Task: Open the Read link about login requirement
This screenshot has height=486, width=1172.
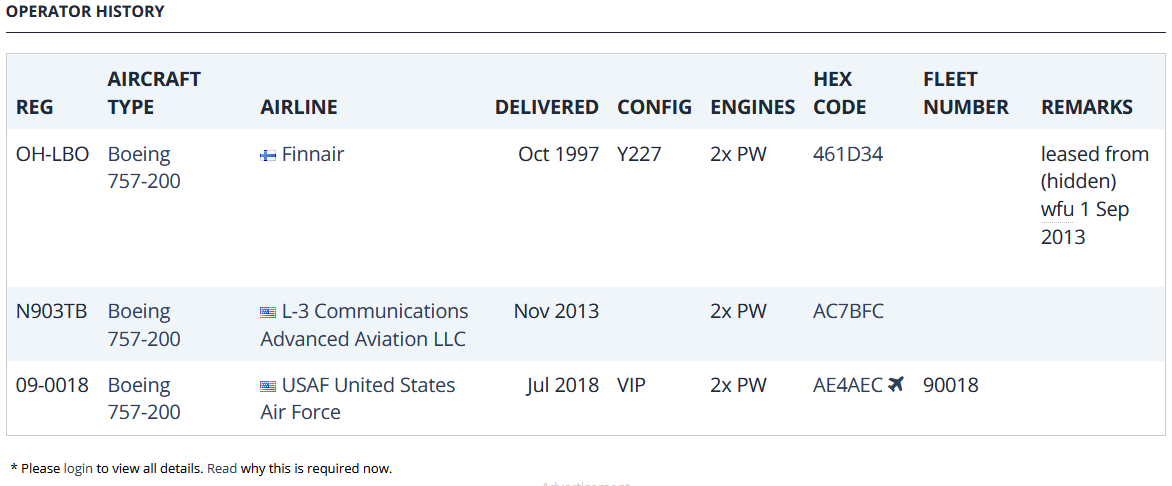Action: pyautogui.click(x=222, y=469)
